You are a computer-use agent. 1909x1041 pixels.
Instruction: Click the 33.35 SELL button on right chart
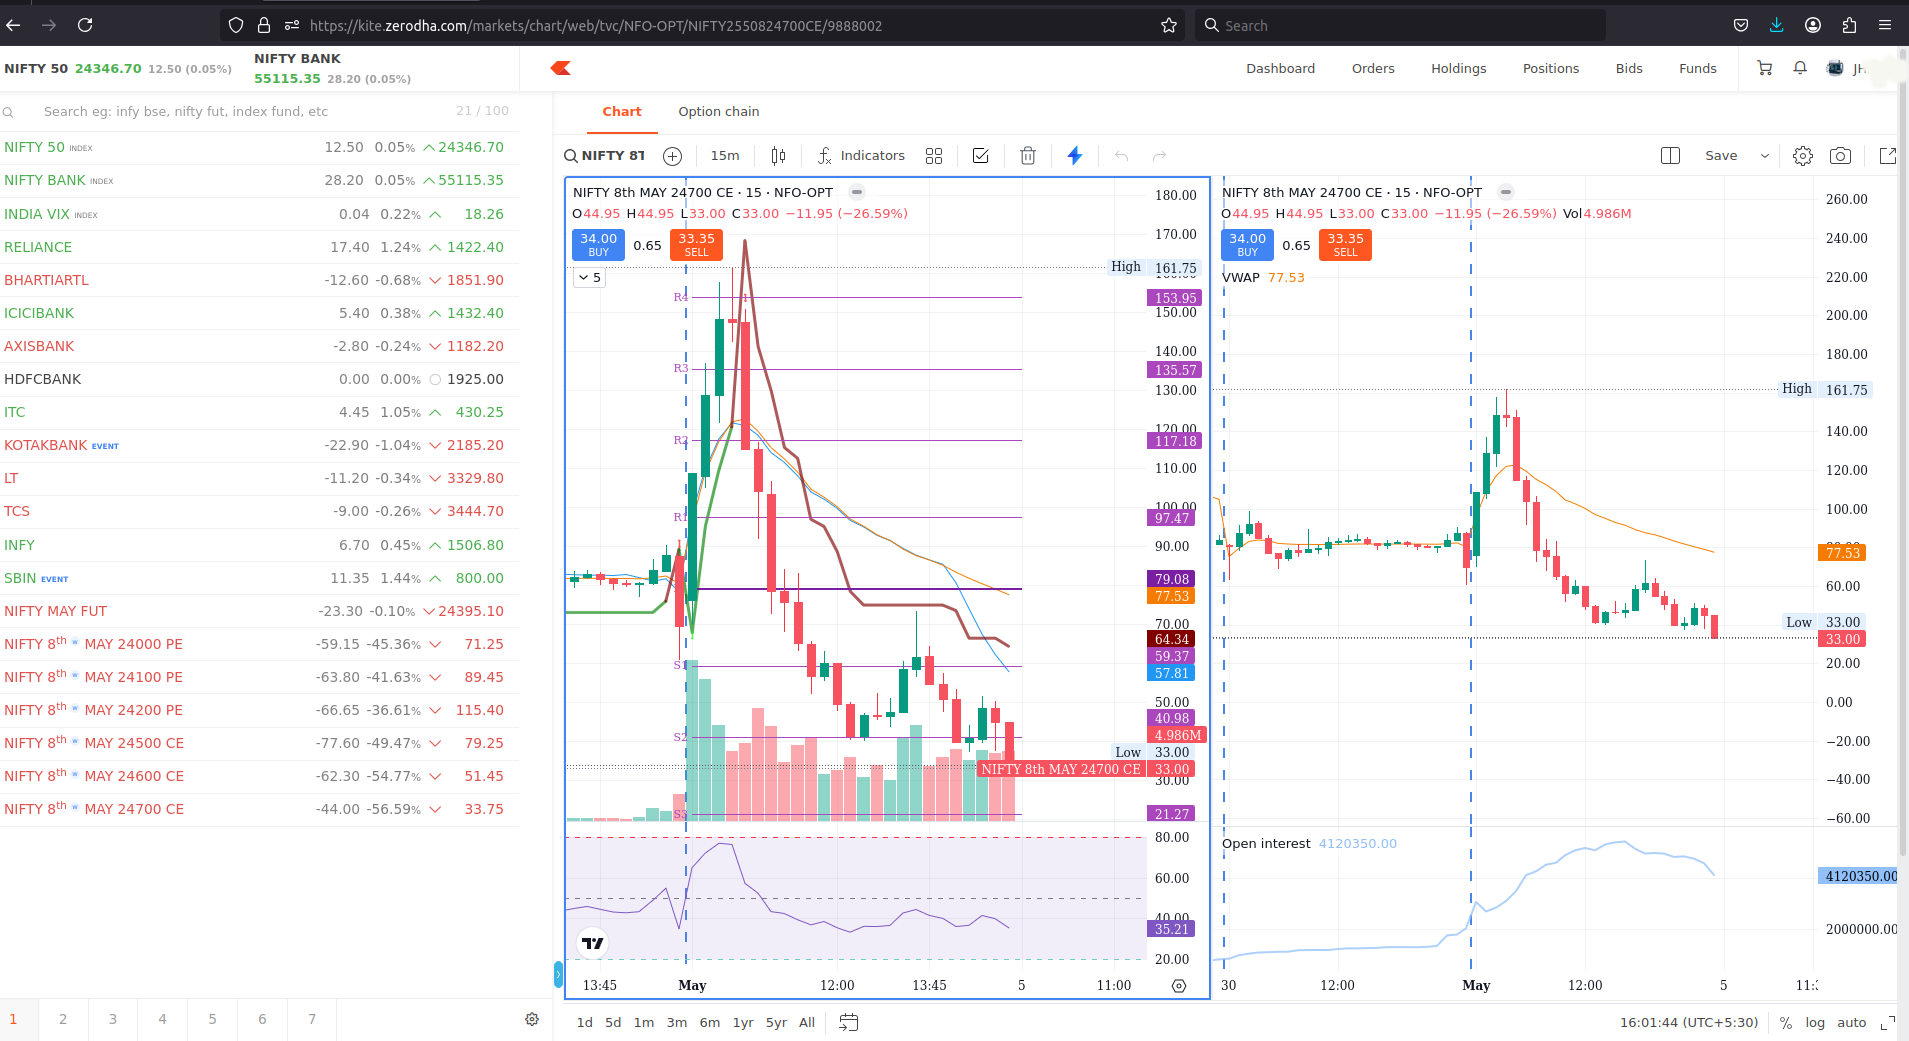pos(1345,245)
